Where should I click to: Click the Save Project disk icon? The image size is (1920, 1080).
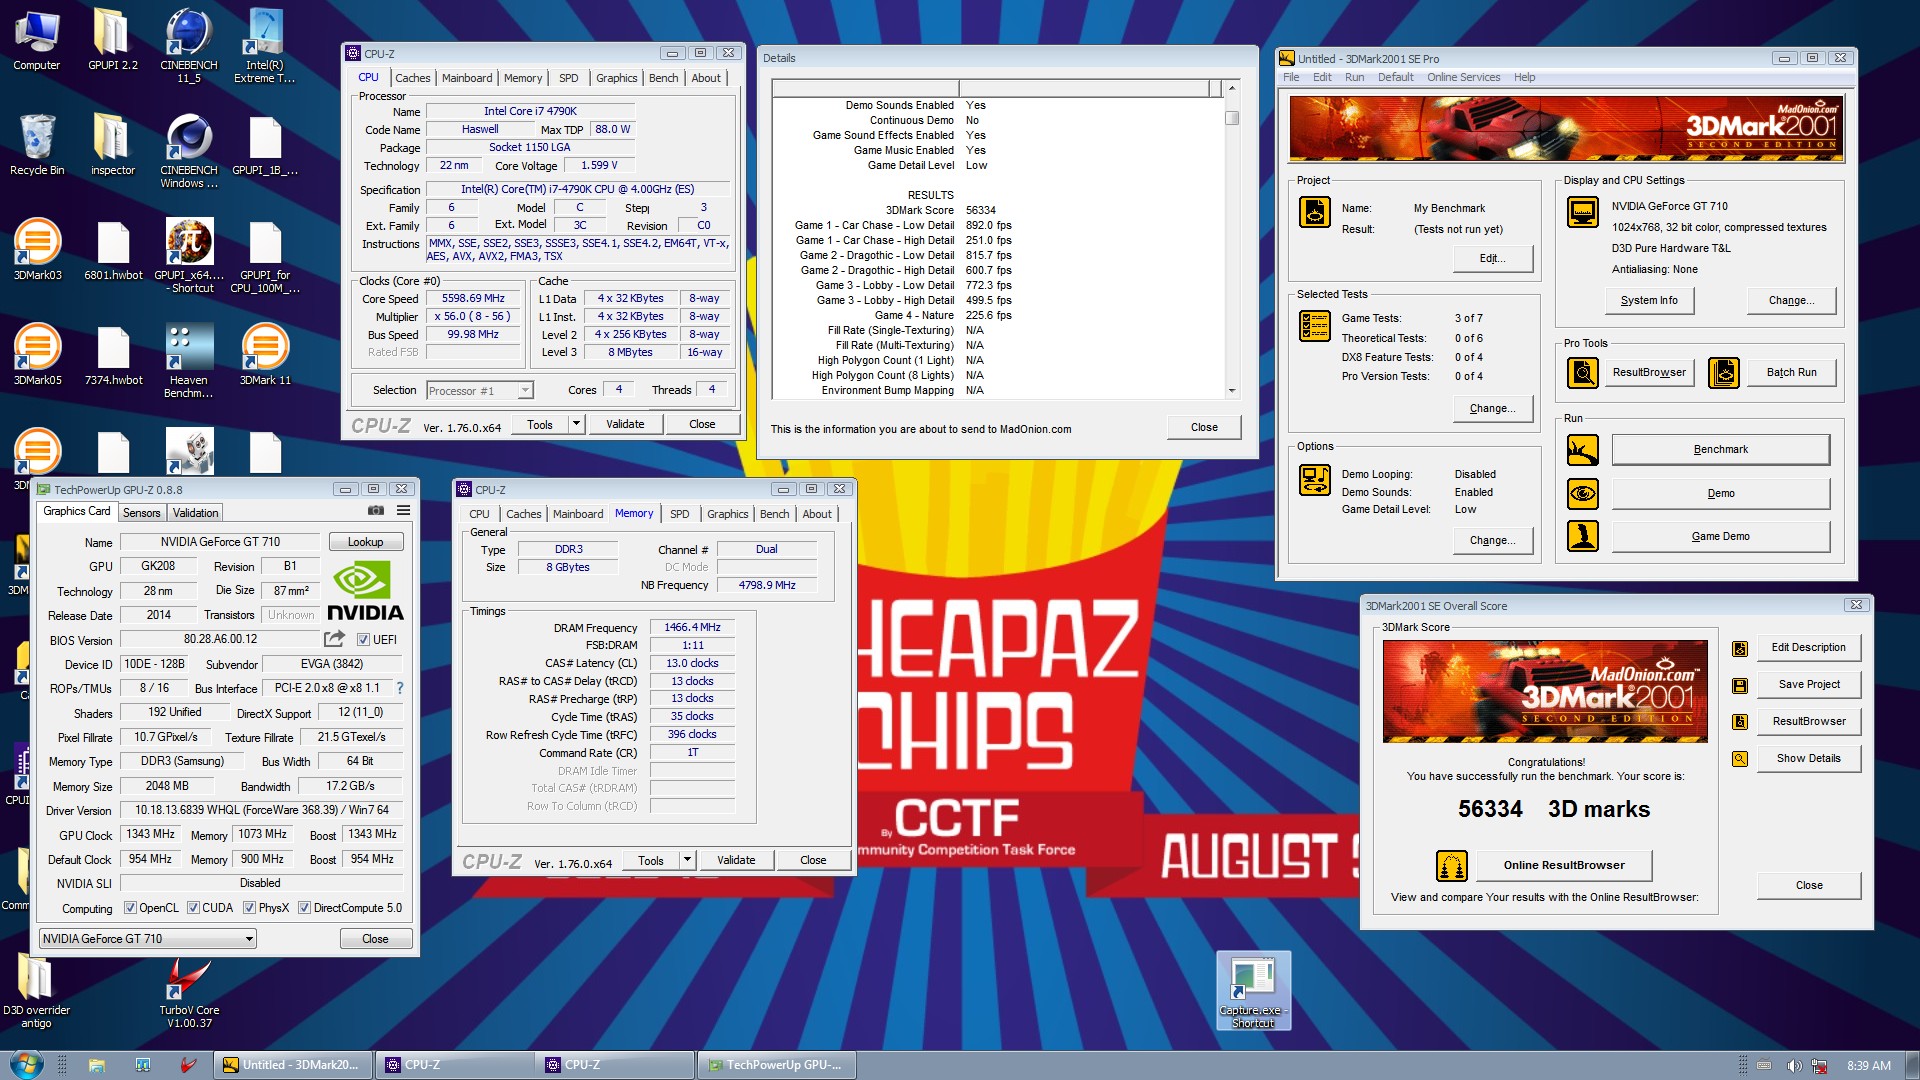(x=1740, y=685)
